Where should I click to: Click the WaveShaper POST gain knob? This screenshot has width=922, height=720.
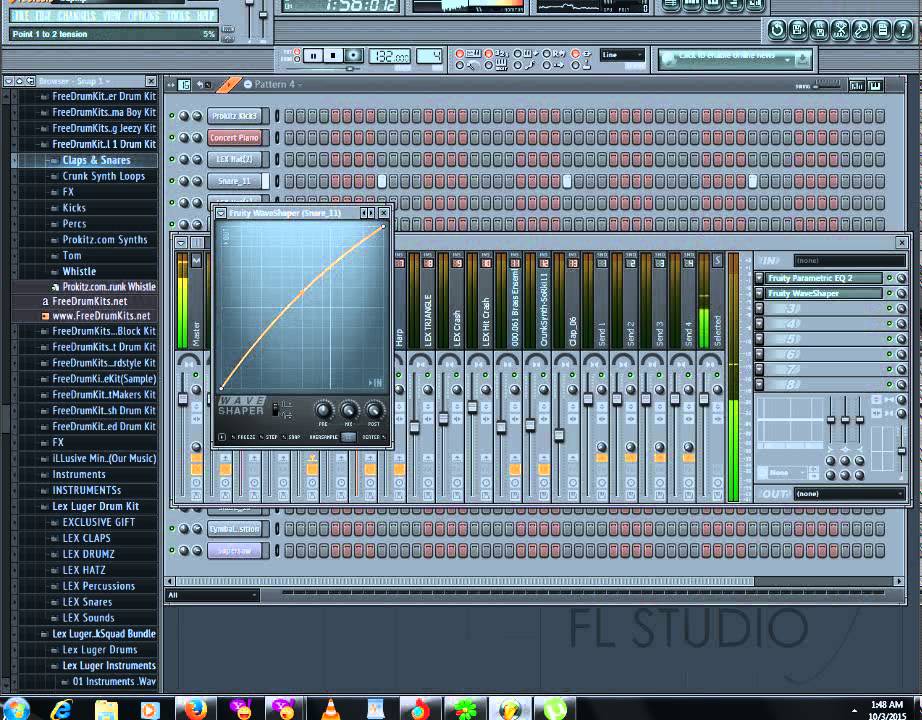pyautogui.click(x=374, y=410)
